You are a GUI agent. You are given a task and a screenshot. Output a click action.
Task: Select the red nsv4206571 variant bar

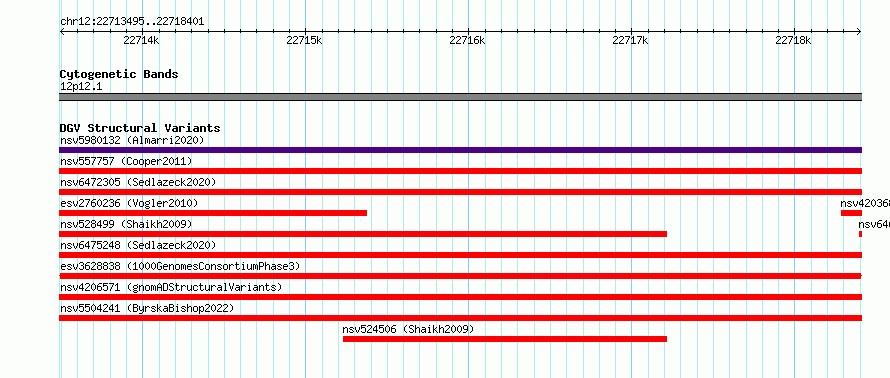point(460,297)
